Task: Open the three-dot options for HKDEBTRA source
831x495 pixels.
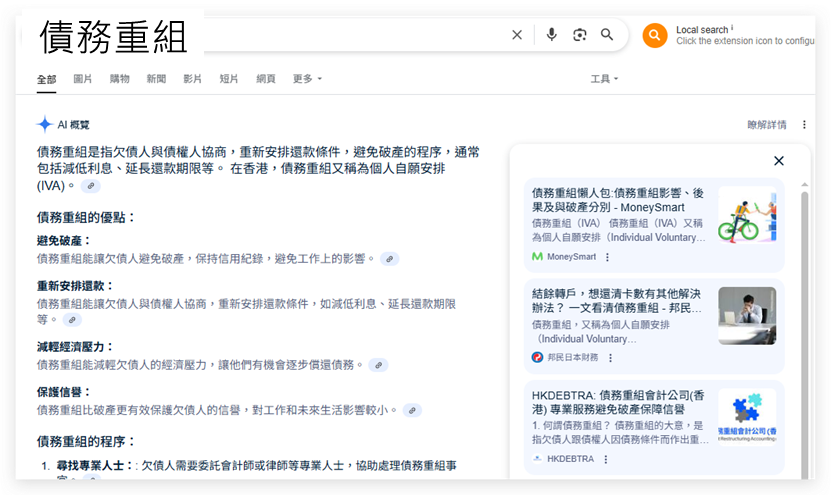Action: click(x=605, y=459)
